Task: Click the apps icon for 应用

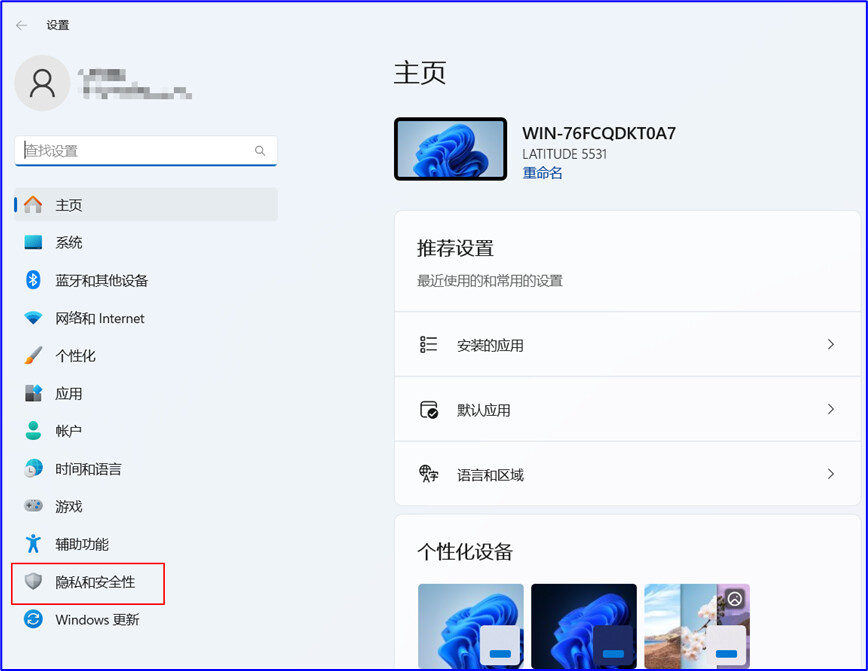Action: [33, 393]
